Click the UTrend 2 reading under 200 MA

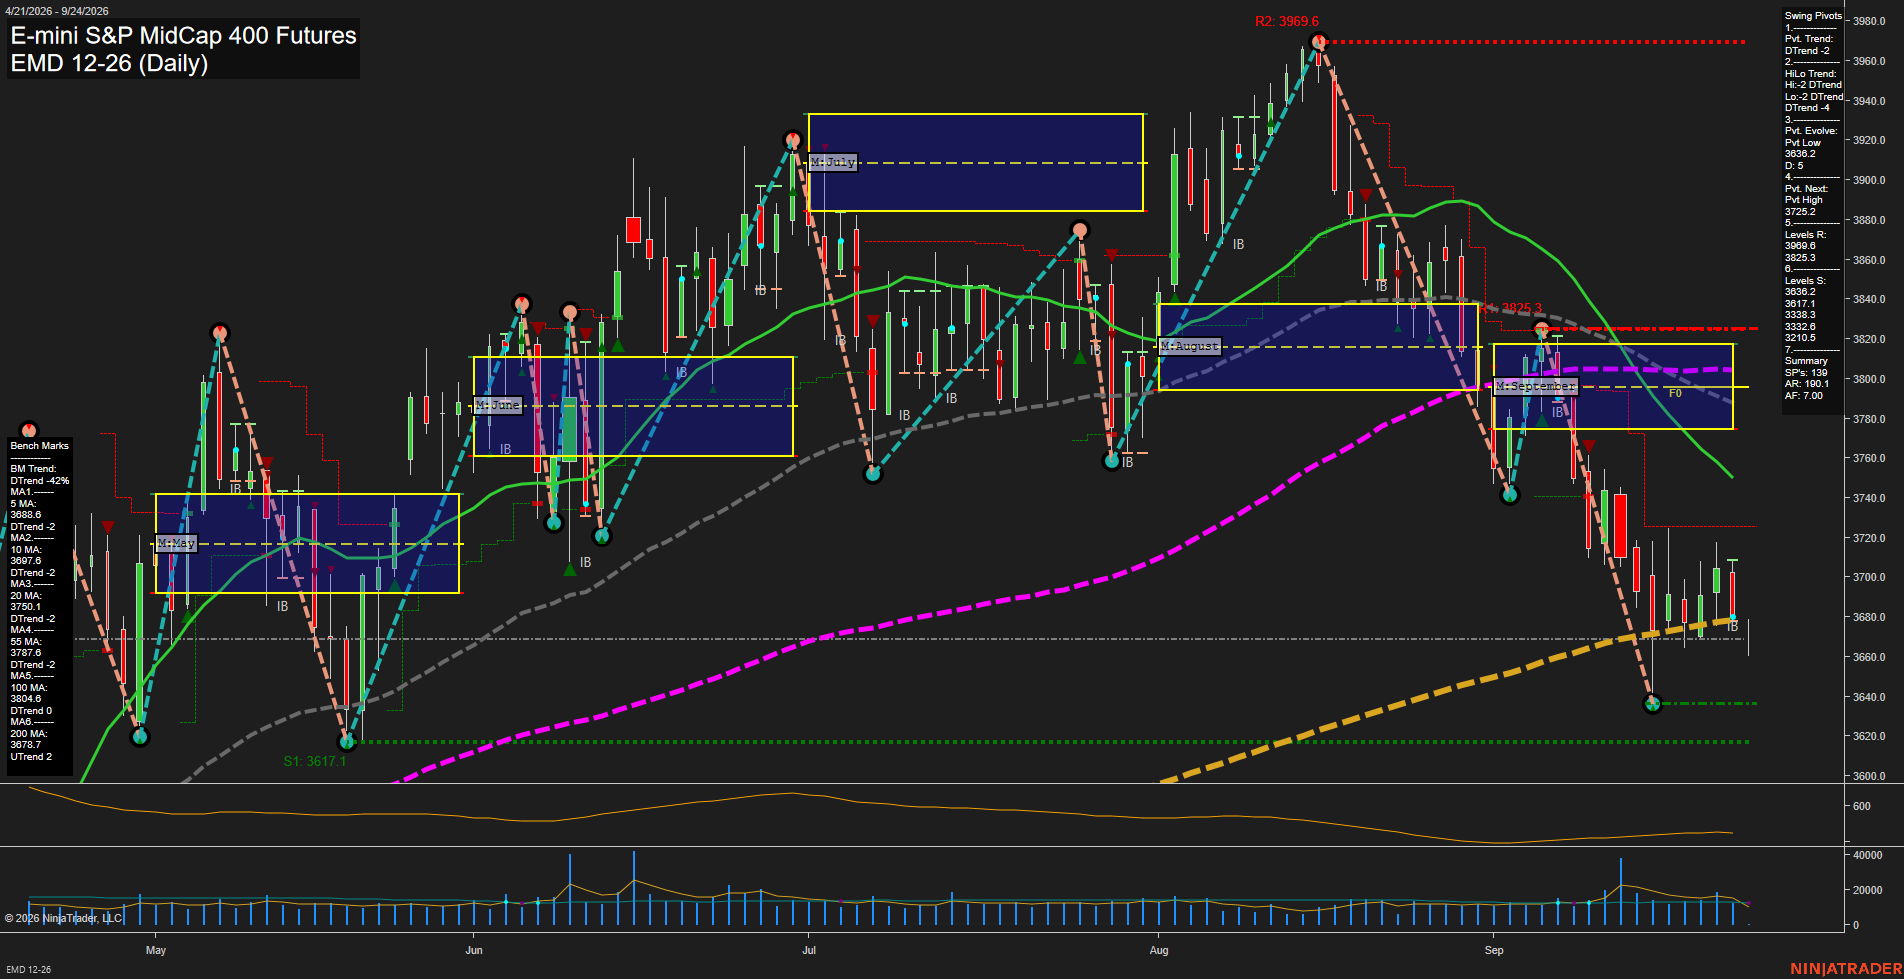pyautogui.click(x=31, y=757)
